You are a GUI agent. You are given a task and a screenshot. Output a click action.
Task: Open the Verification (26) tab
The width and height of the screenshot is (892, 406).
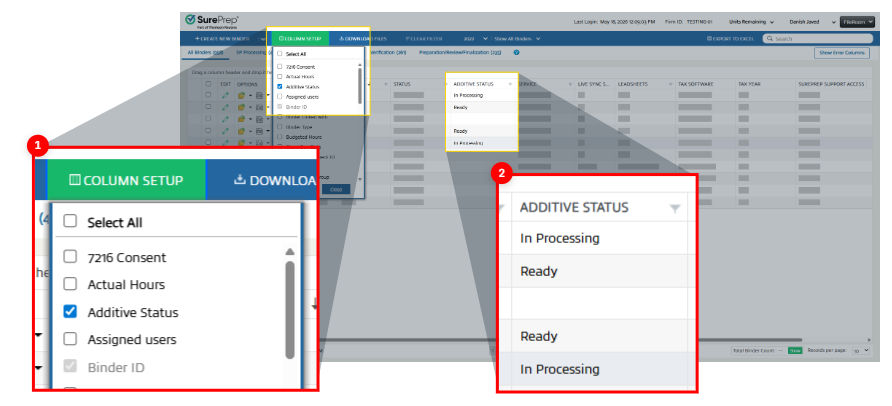pos(387,52)
